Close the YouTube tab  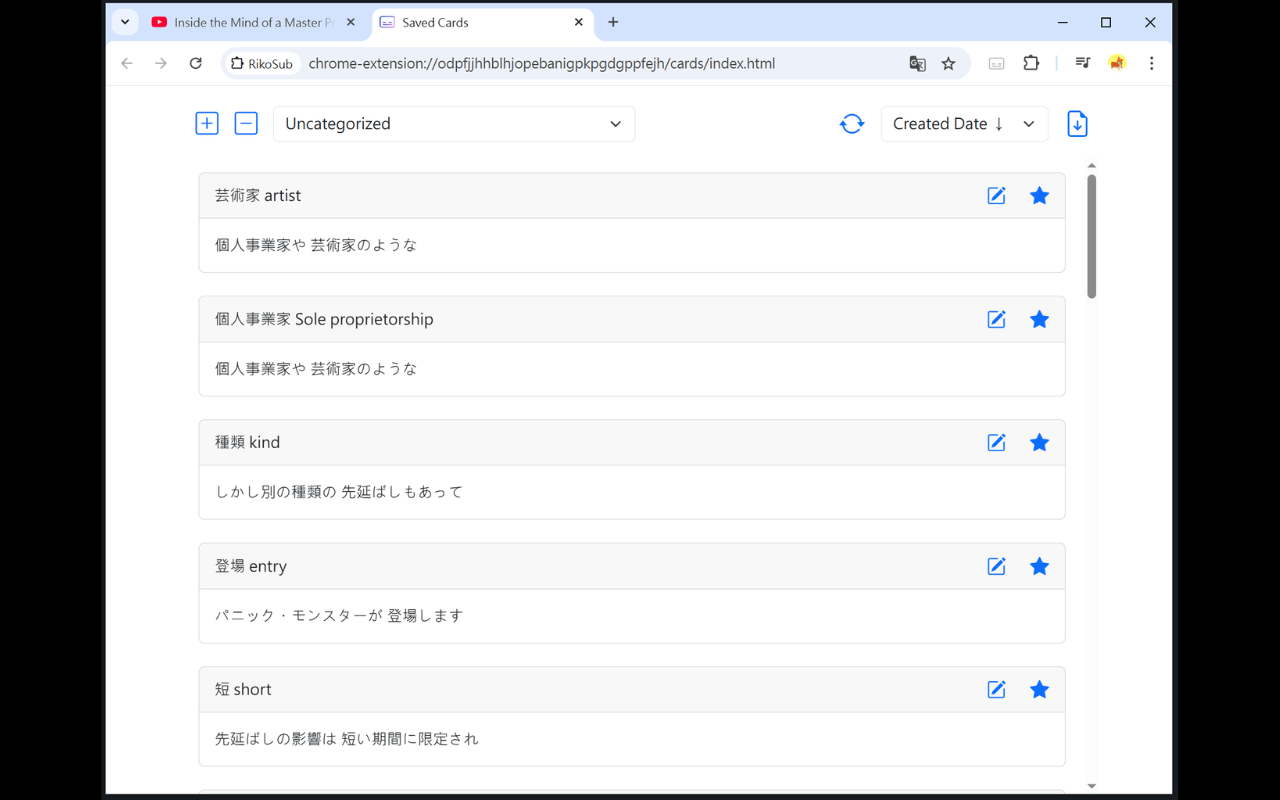[350, 22]
